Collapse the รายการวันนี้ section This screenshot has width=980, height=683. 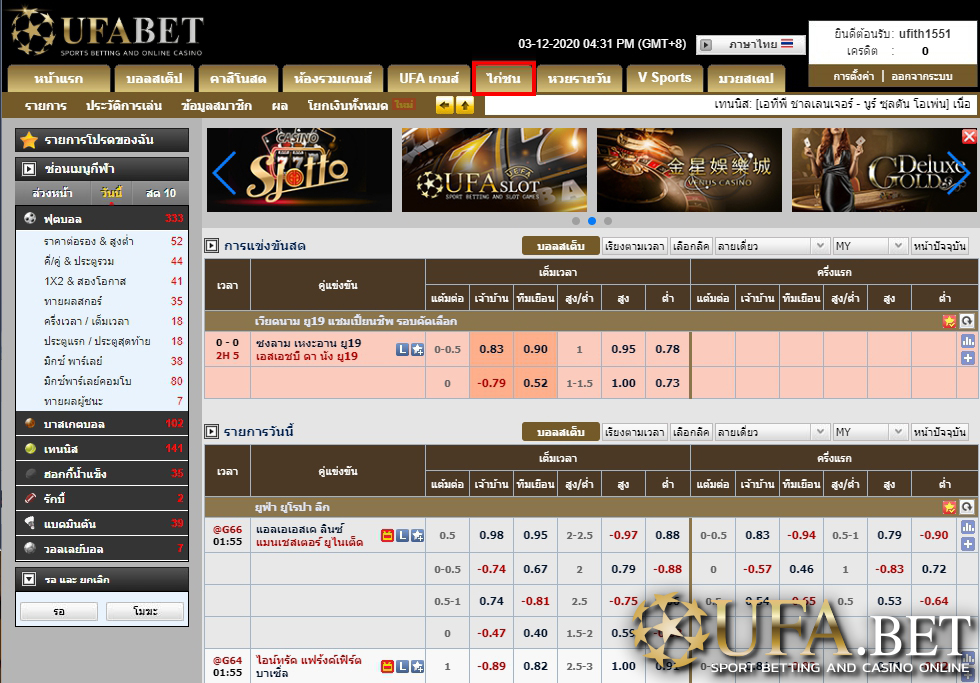(212, 431)
